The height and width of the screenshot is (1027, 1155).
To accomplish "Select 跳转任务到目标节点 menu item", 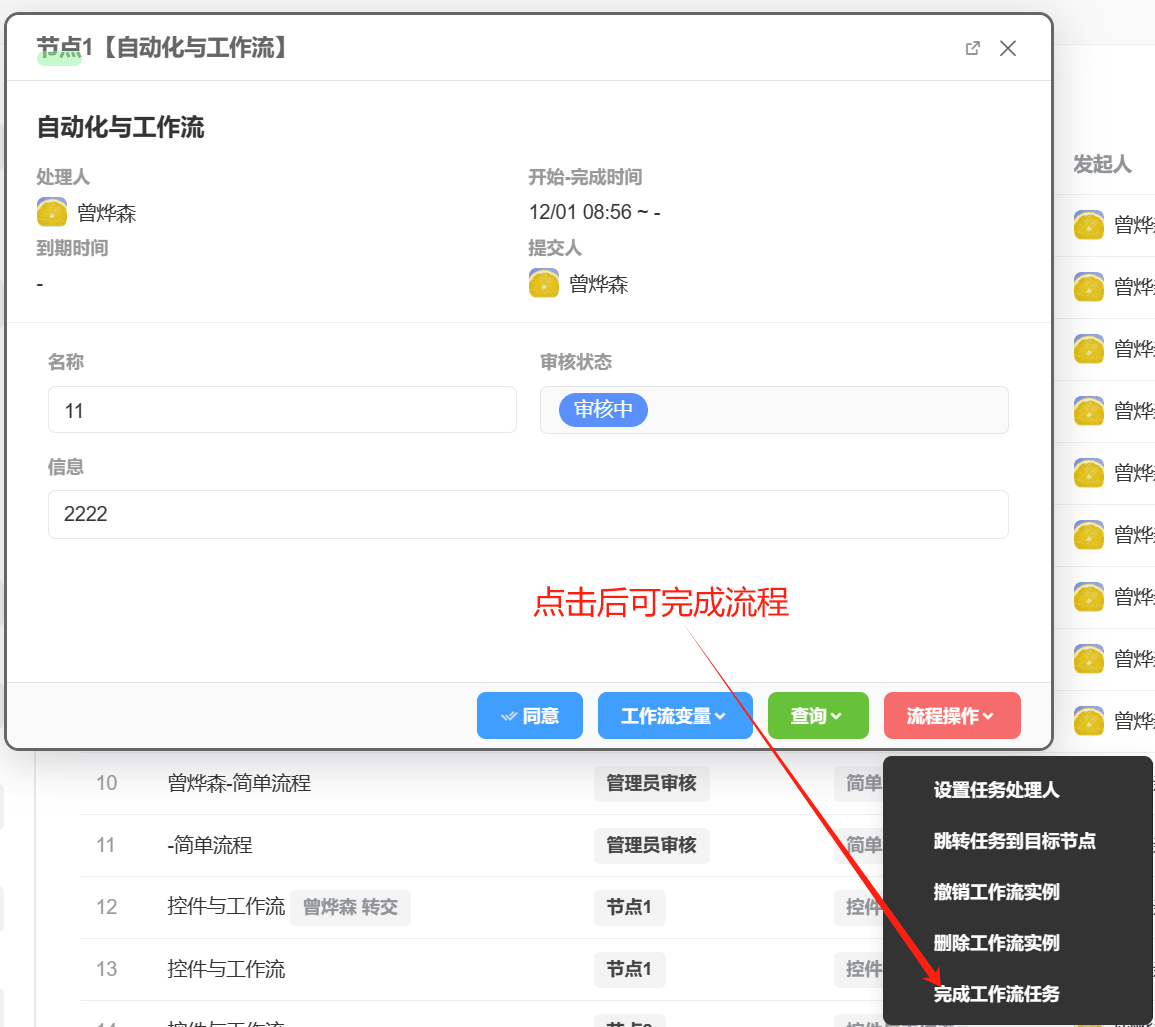I will 1014,841.
